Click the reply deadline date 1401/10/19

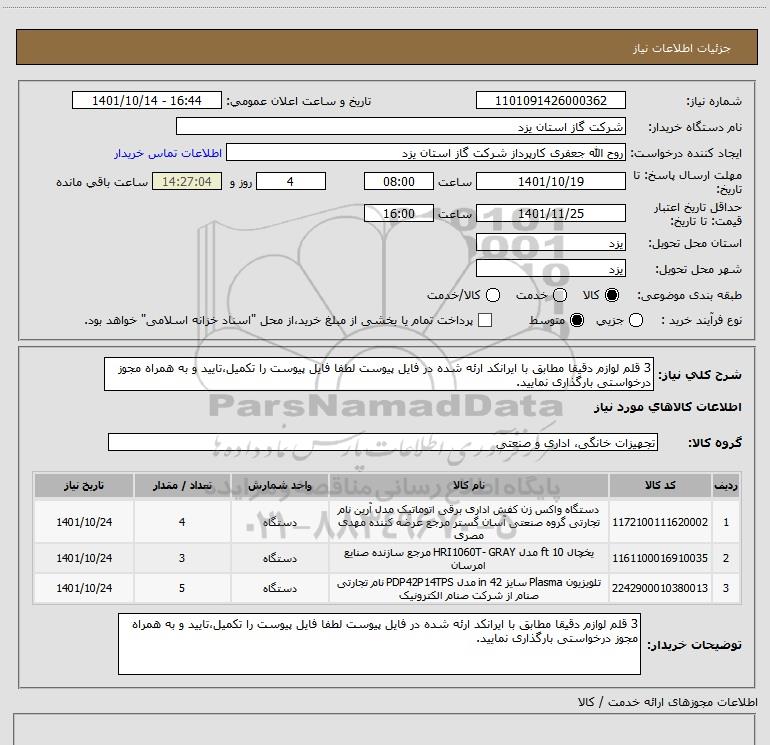(550, 181)
